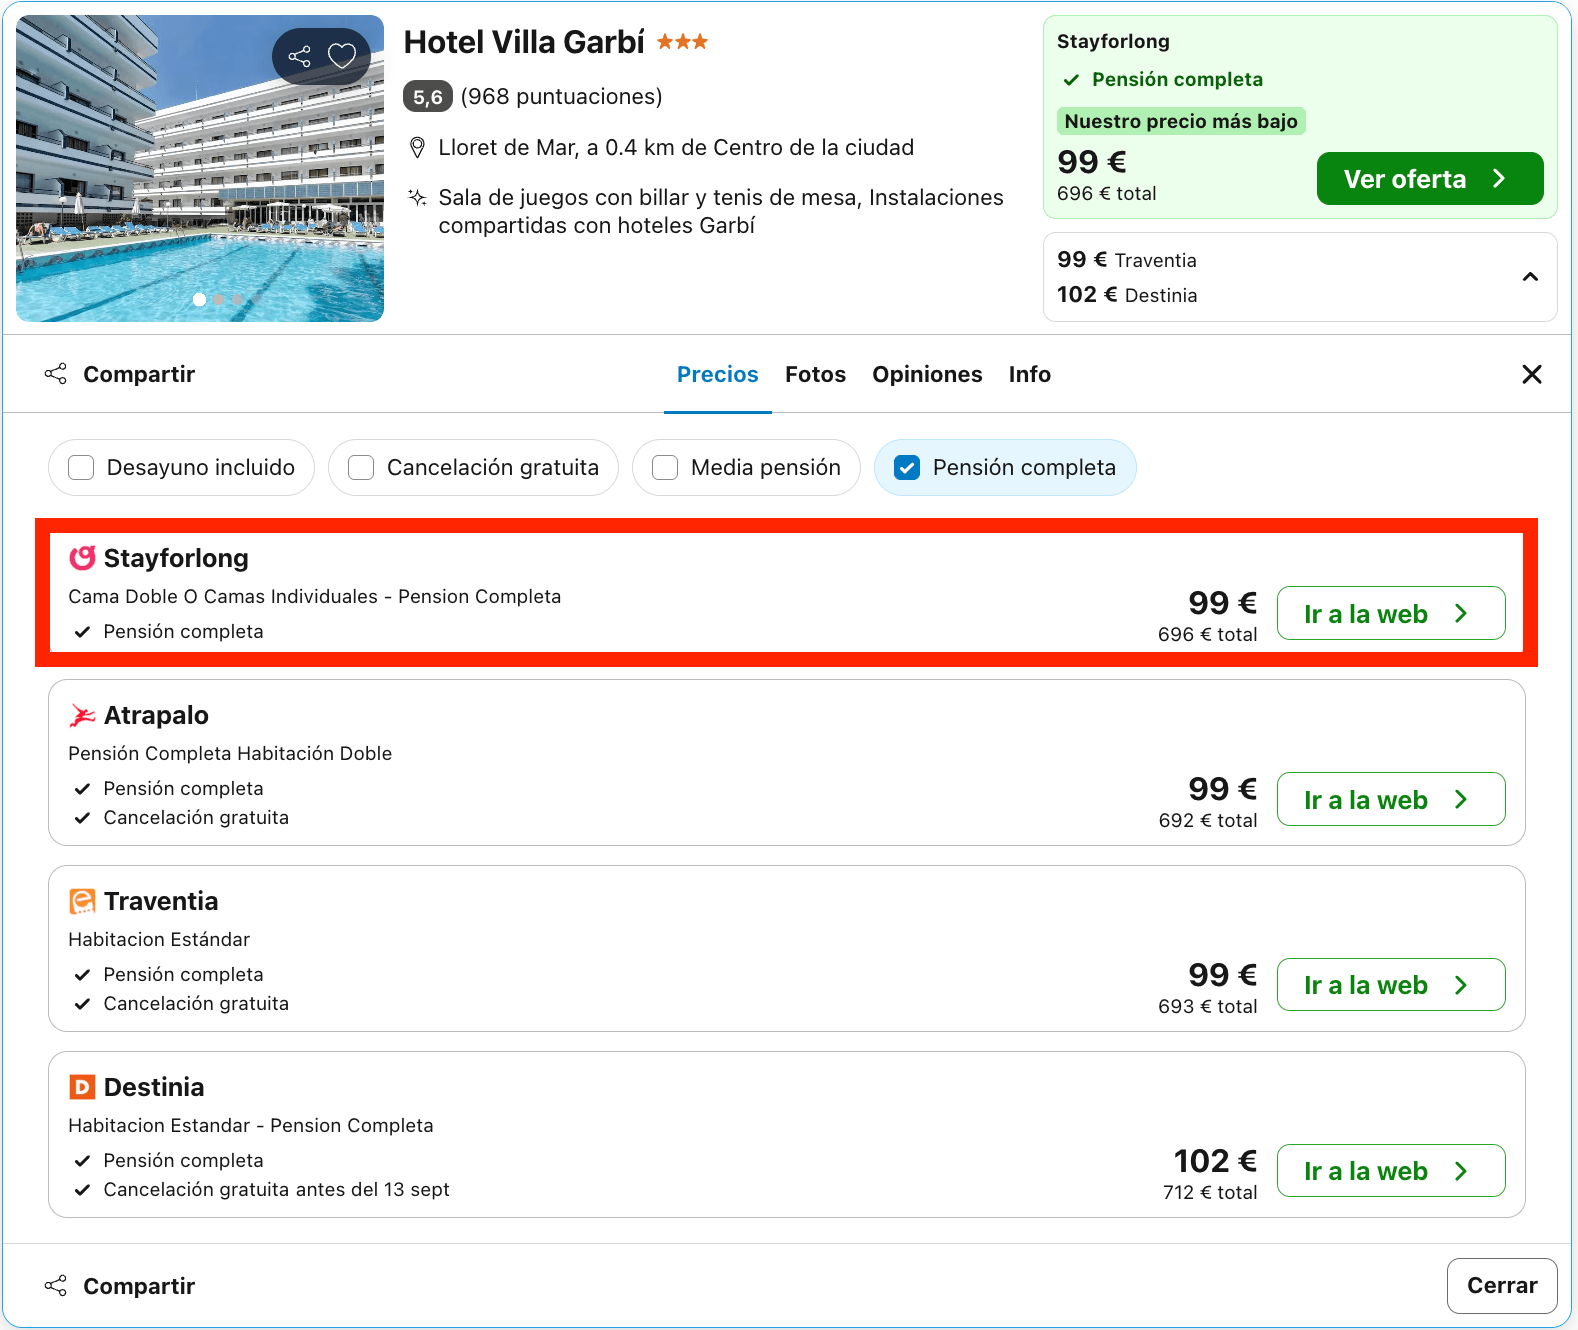This screenshot has width=1578, height=1330.
Task: Click the share icon on the hotel photo
Action: pos(300,56)
